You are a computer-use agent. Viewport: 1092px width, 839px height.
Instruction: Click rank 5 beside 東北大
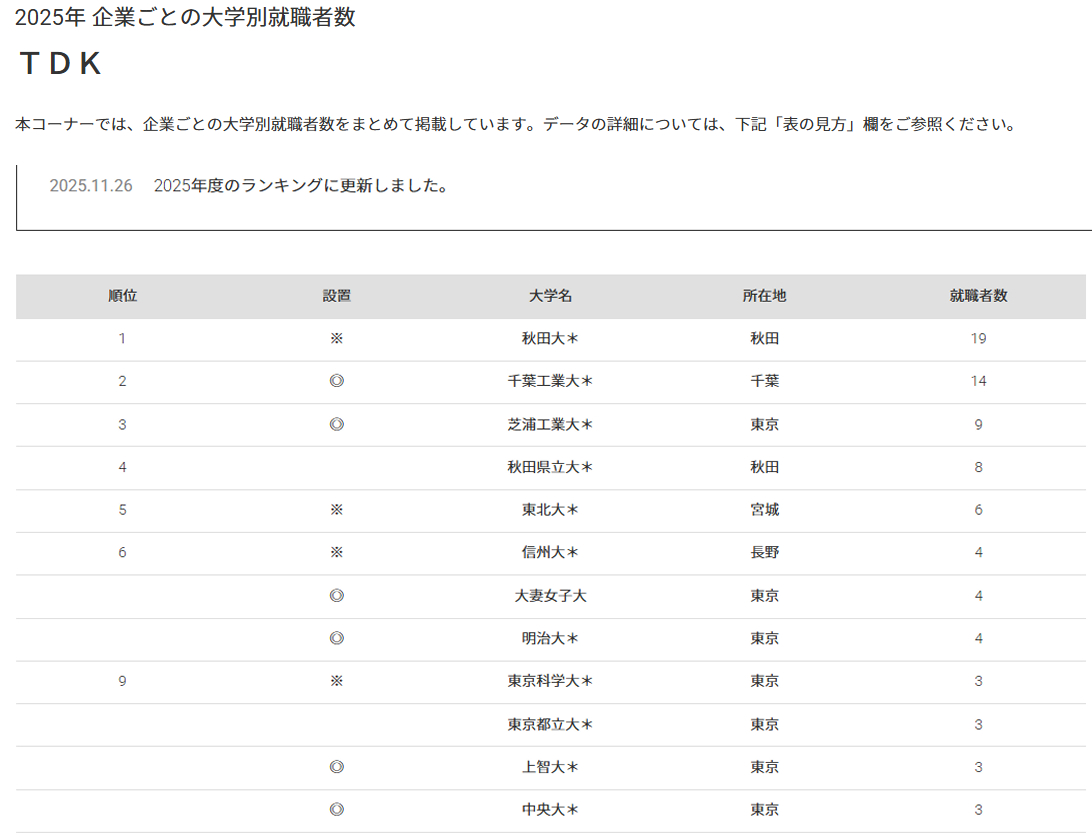click(x=123, y=510)
